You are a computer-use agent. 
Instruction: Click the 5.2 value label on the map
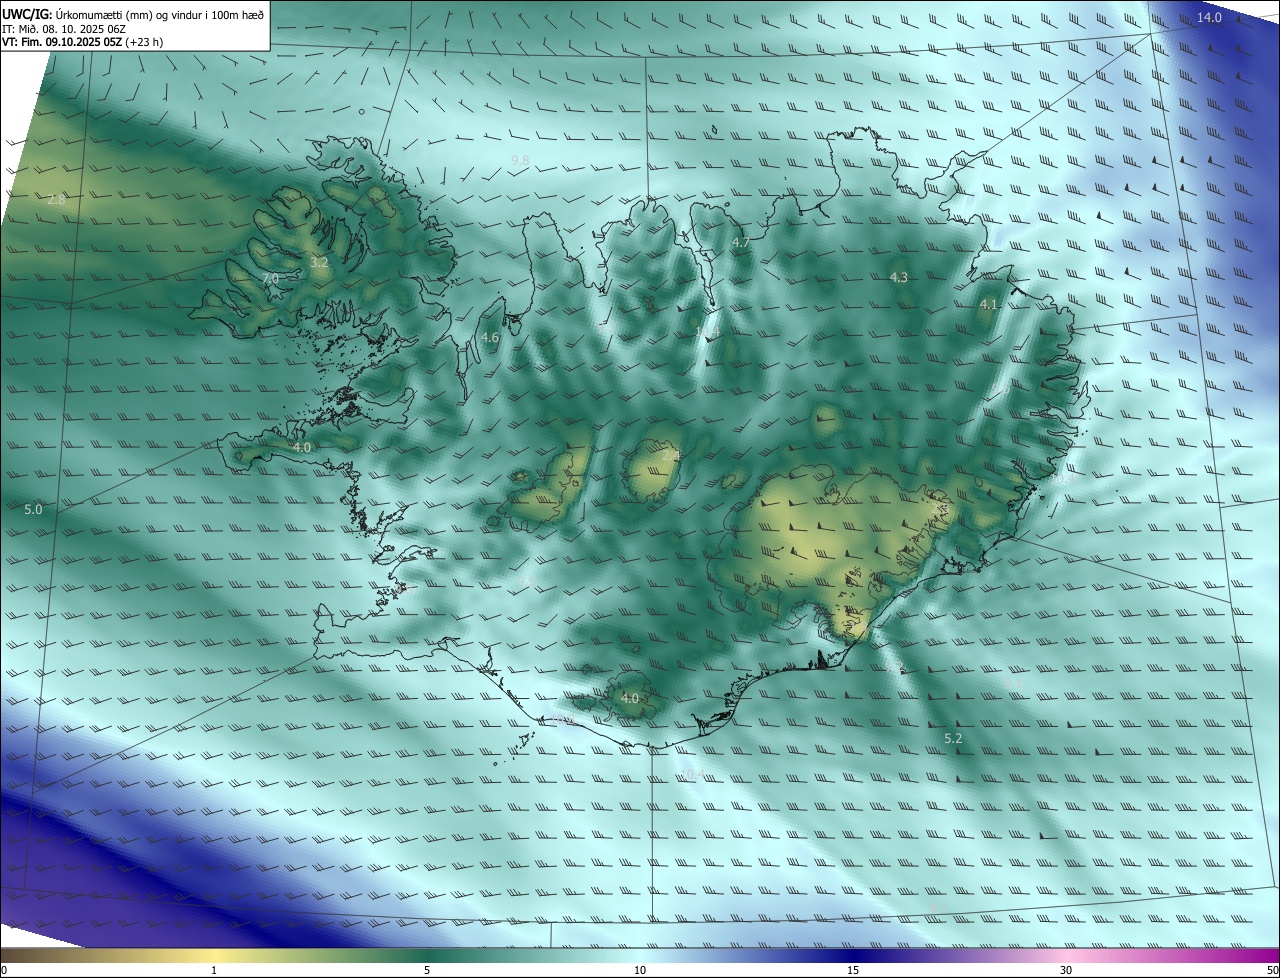tap(953, 738)
